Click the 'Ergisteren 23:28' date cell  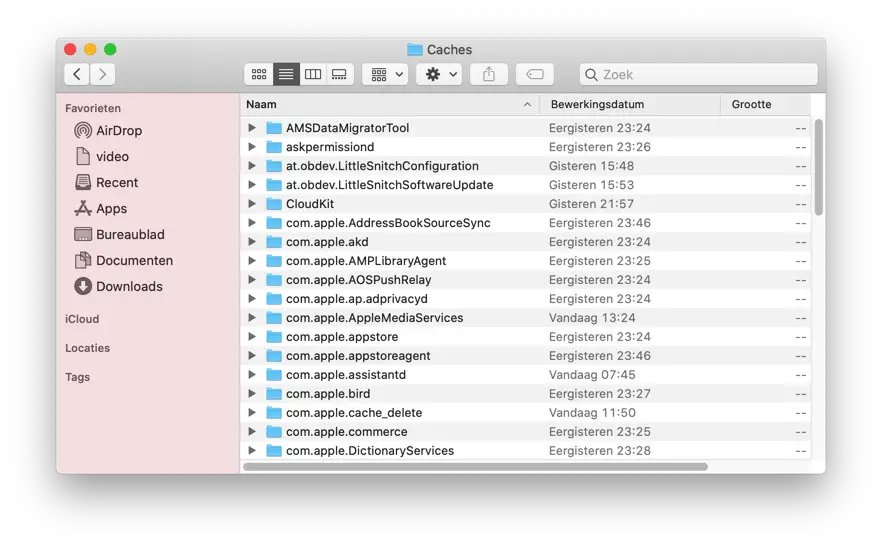tap(600, 451)
